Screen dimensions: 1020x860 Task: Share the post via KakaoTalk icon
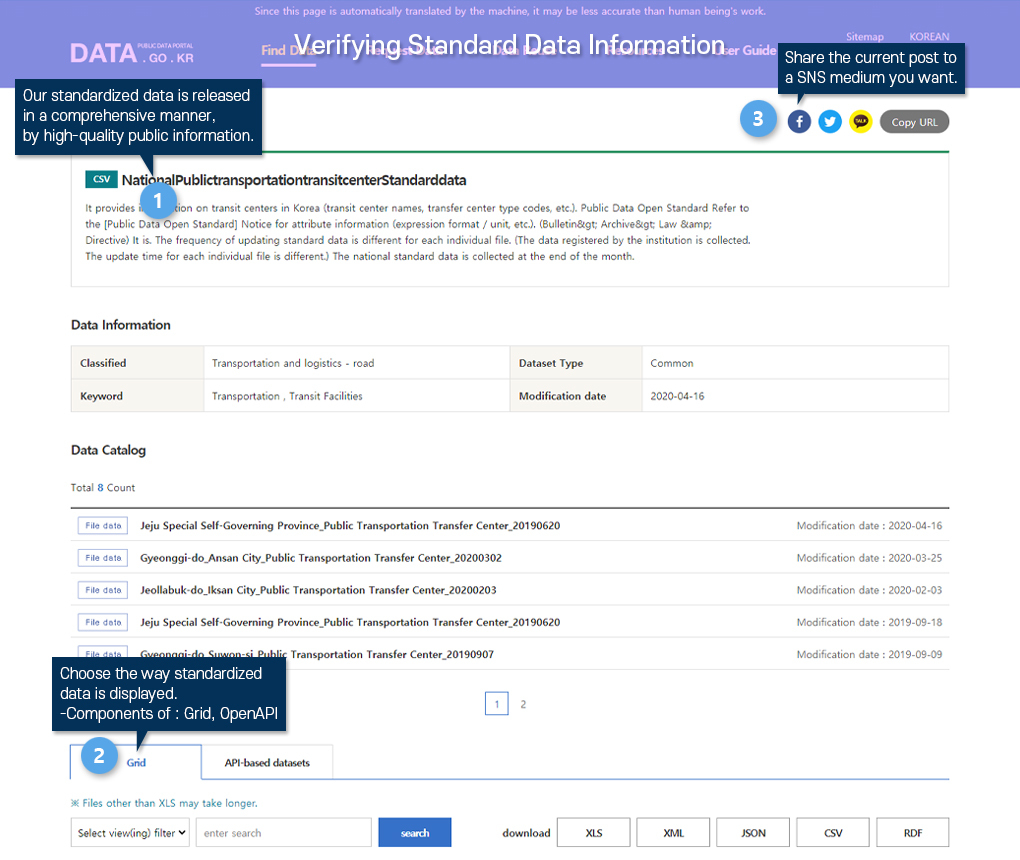(x=860, y=122)
